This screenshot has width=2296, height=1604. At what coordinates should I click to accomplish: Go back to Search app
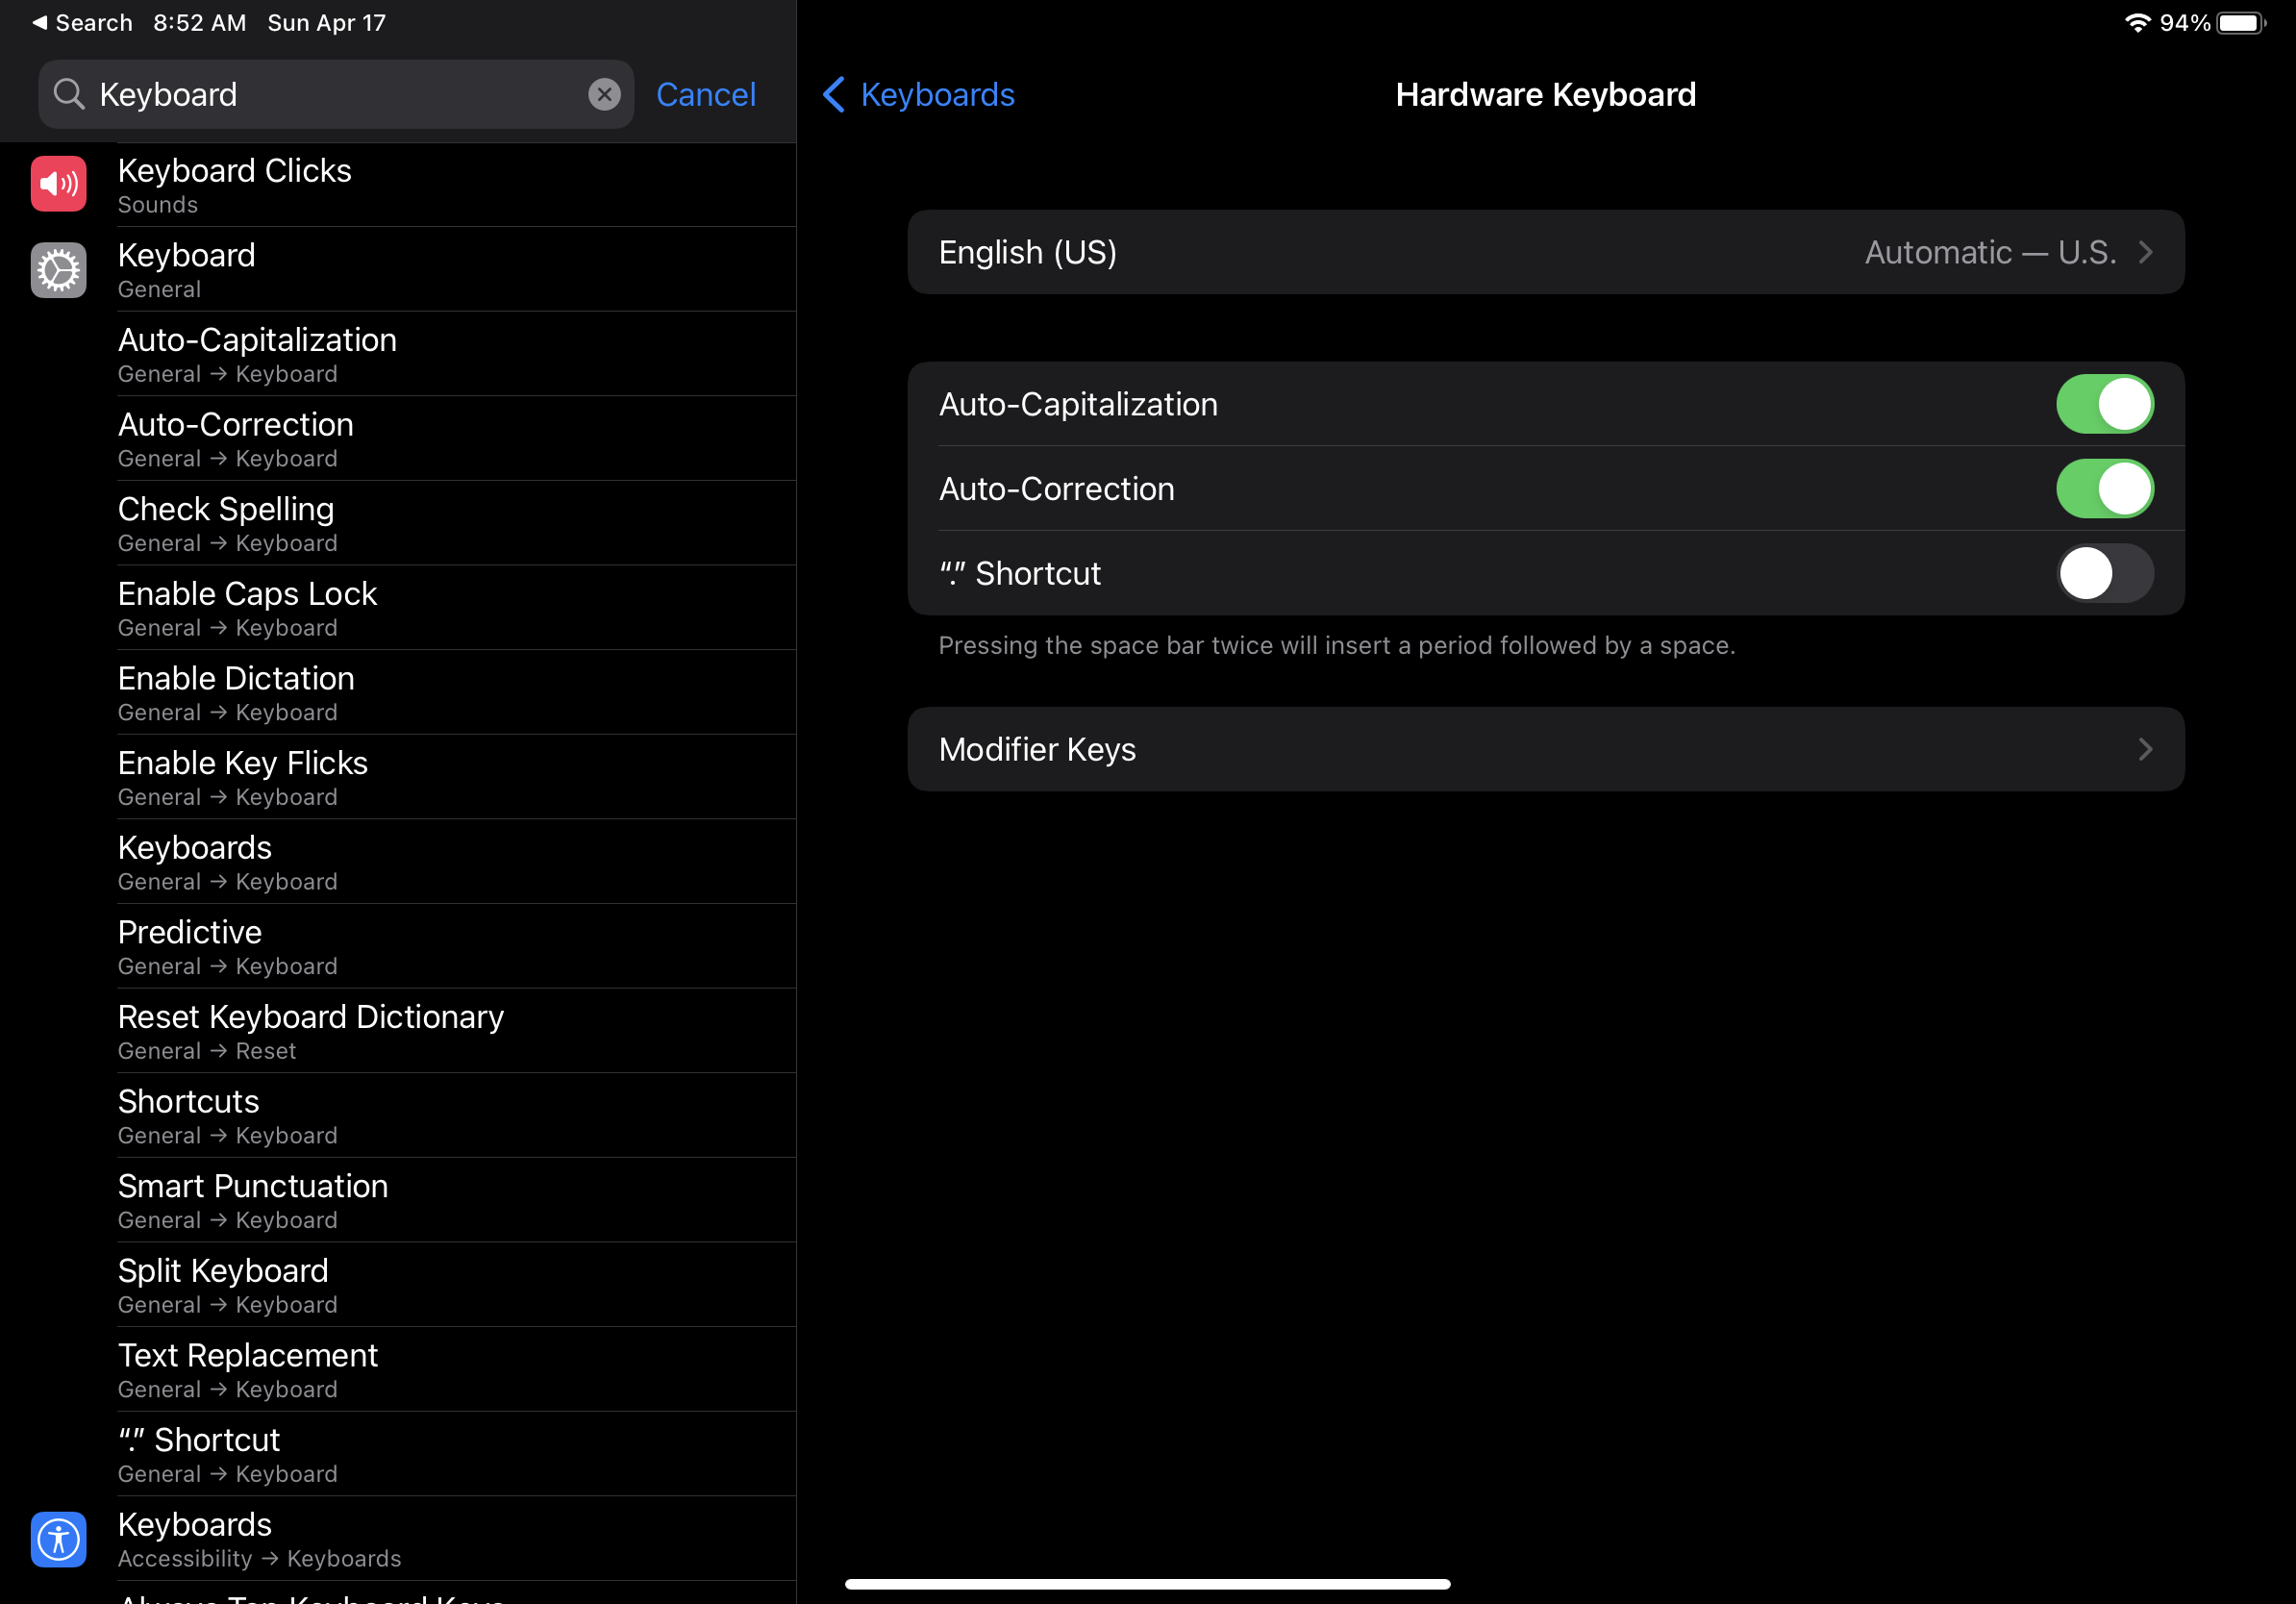click(x=82, y=22)
